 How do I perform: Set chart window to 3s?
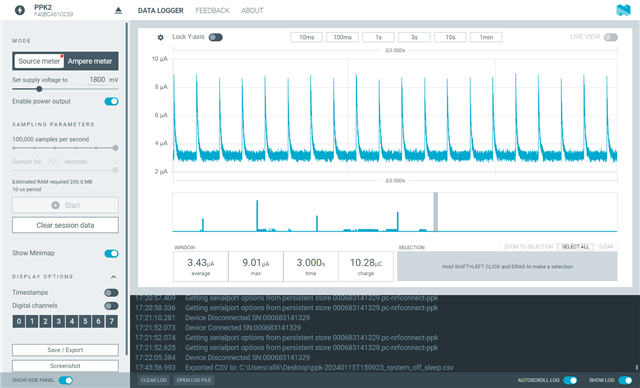tap(414, 38)
